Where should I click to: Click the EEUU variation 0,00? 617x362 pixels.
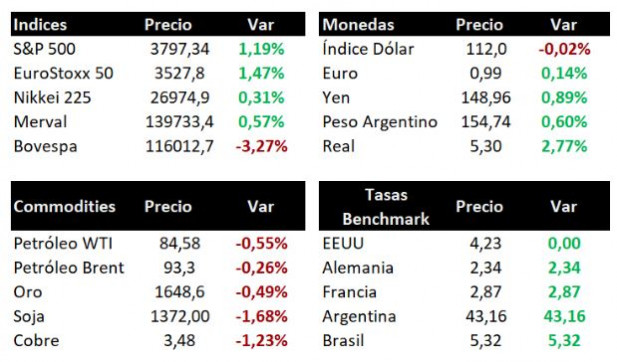[564, 244]
